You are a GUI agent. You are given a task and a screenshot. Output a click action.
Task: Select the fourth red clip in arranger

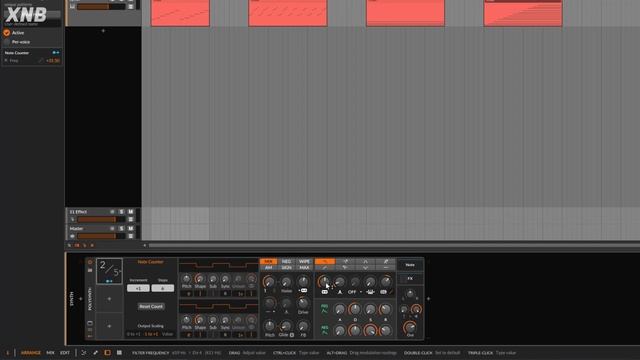(523, 13)
